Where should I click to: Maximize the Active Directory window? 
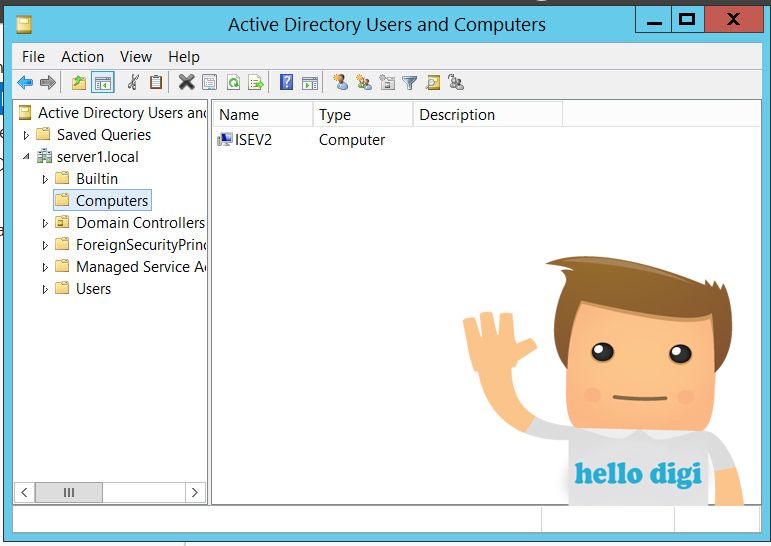click(687, 20)
